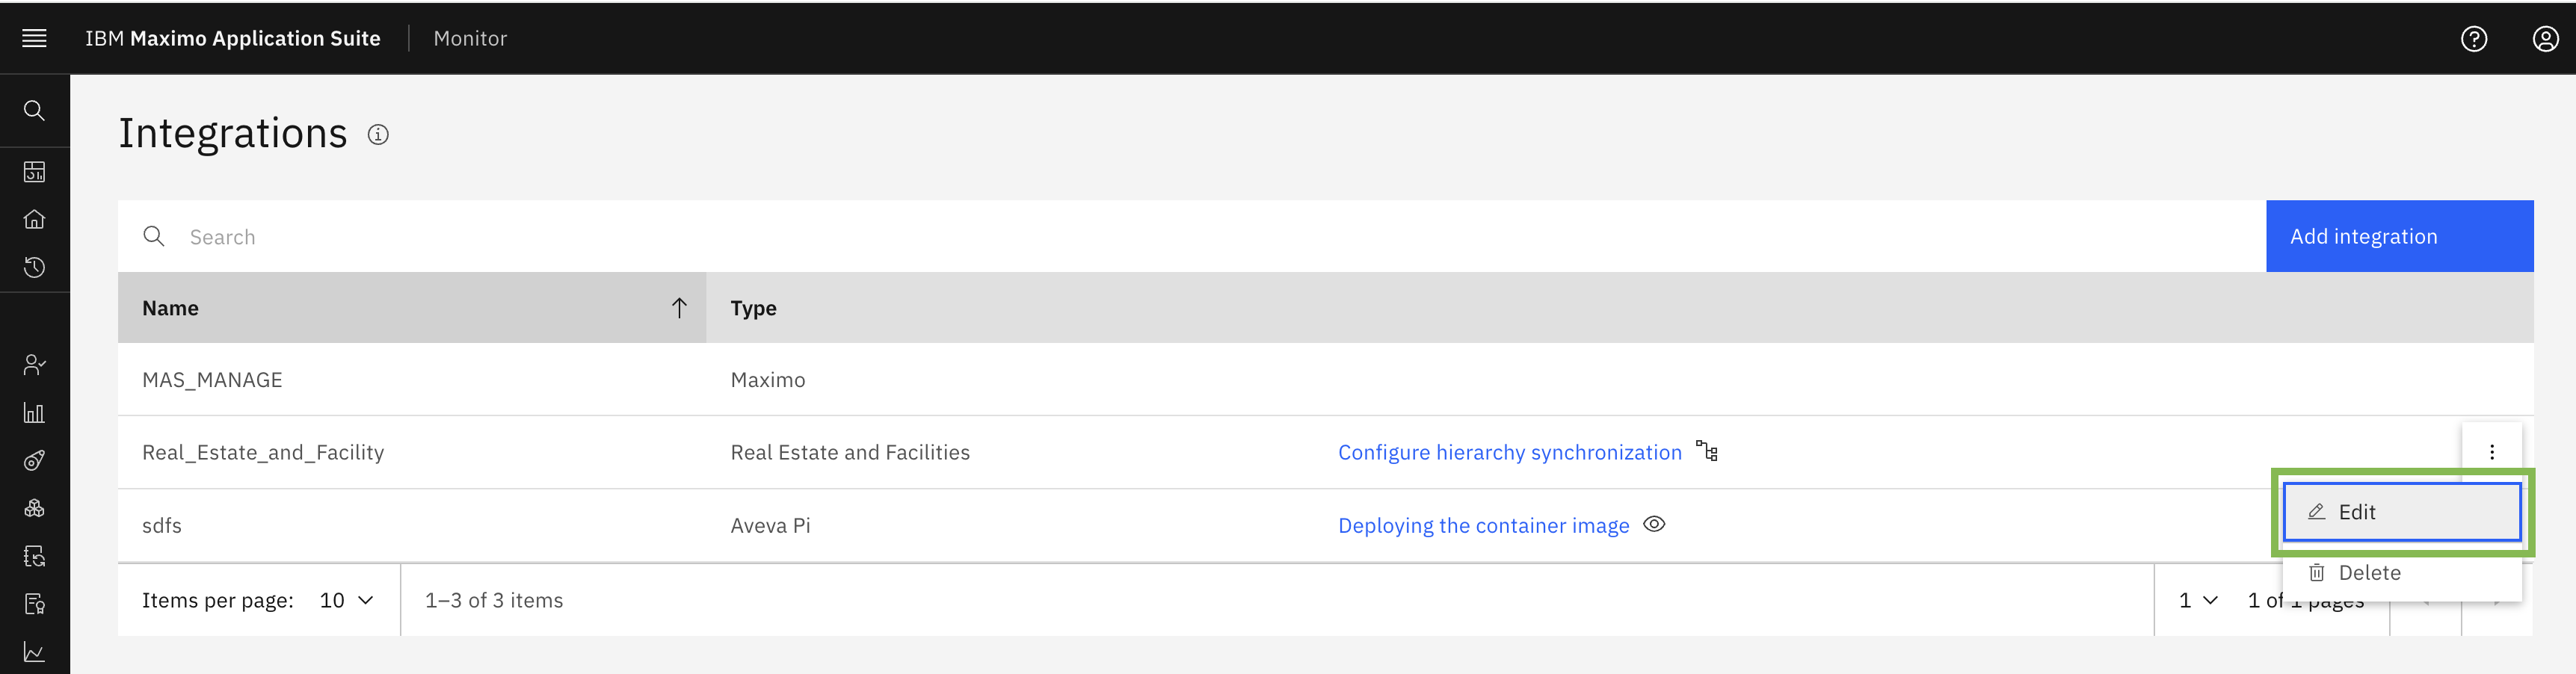Open the user profile icon

[2545, 38]
